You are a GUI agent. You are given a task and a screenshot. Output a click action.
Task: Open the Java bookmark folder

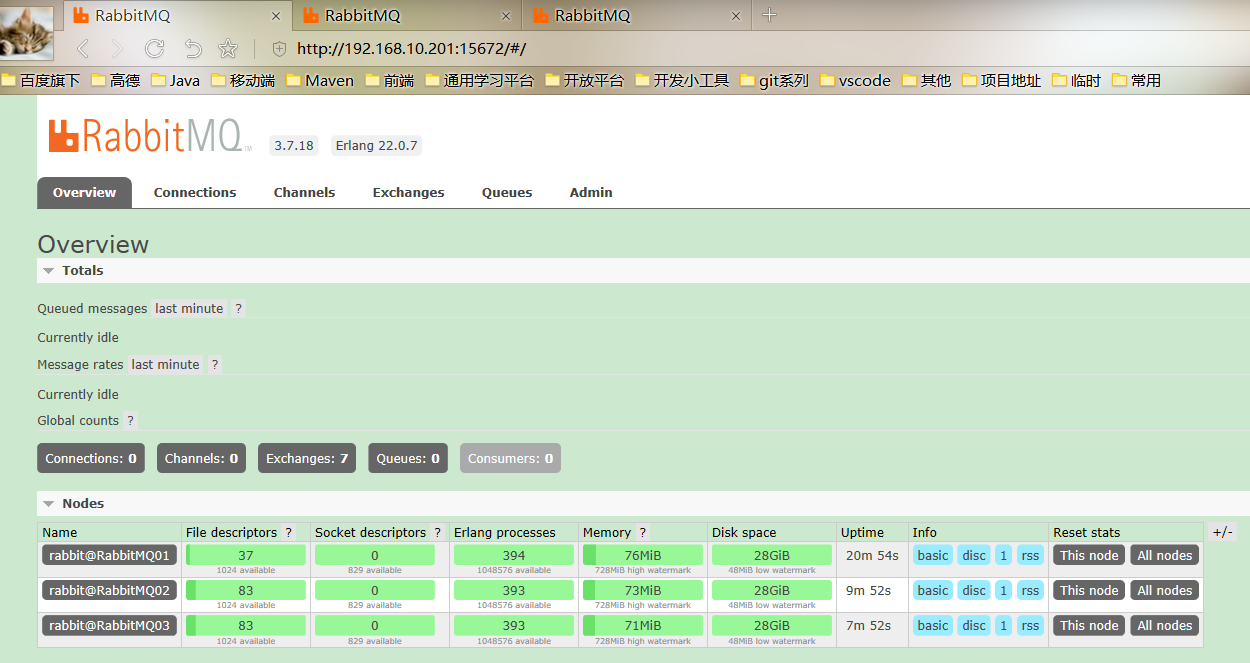176,81
